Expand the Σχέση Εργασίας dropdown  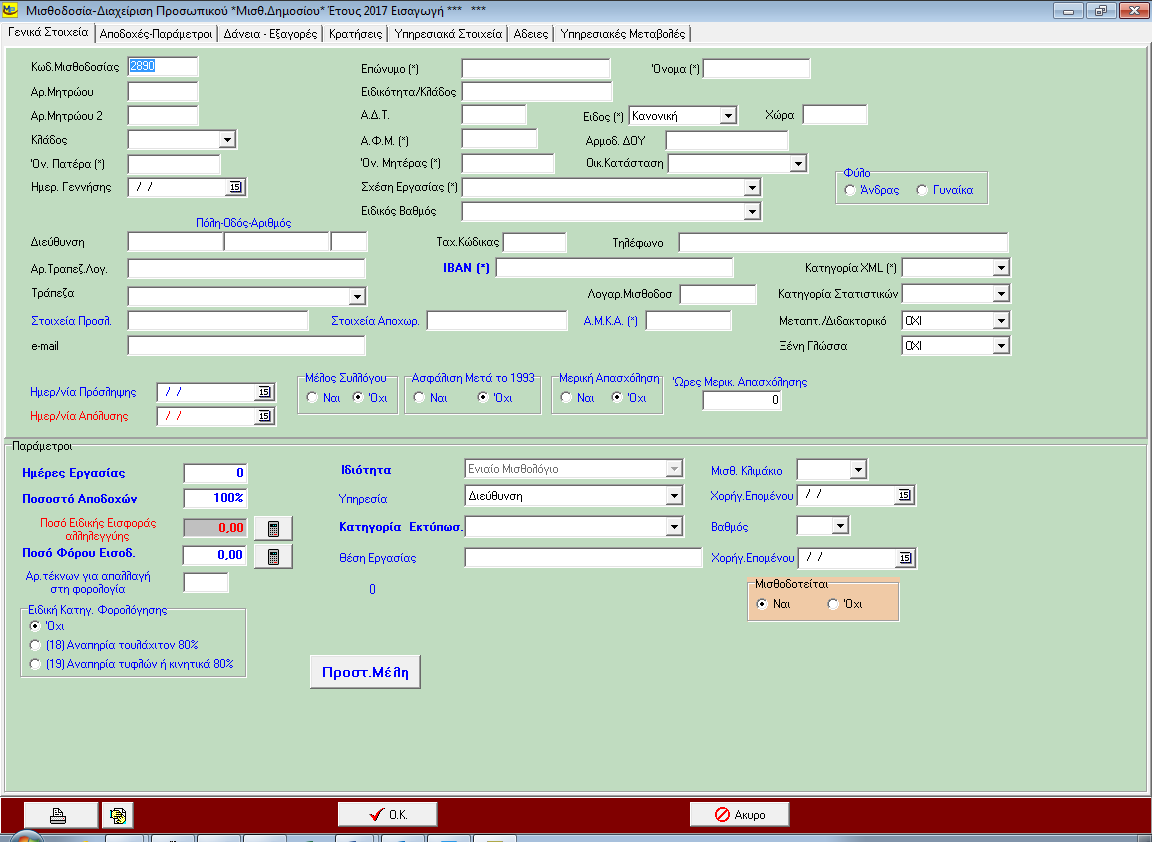click(x=752, y=187)
